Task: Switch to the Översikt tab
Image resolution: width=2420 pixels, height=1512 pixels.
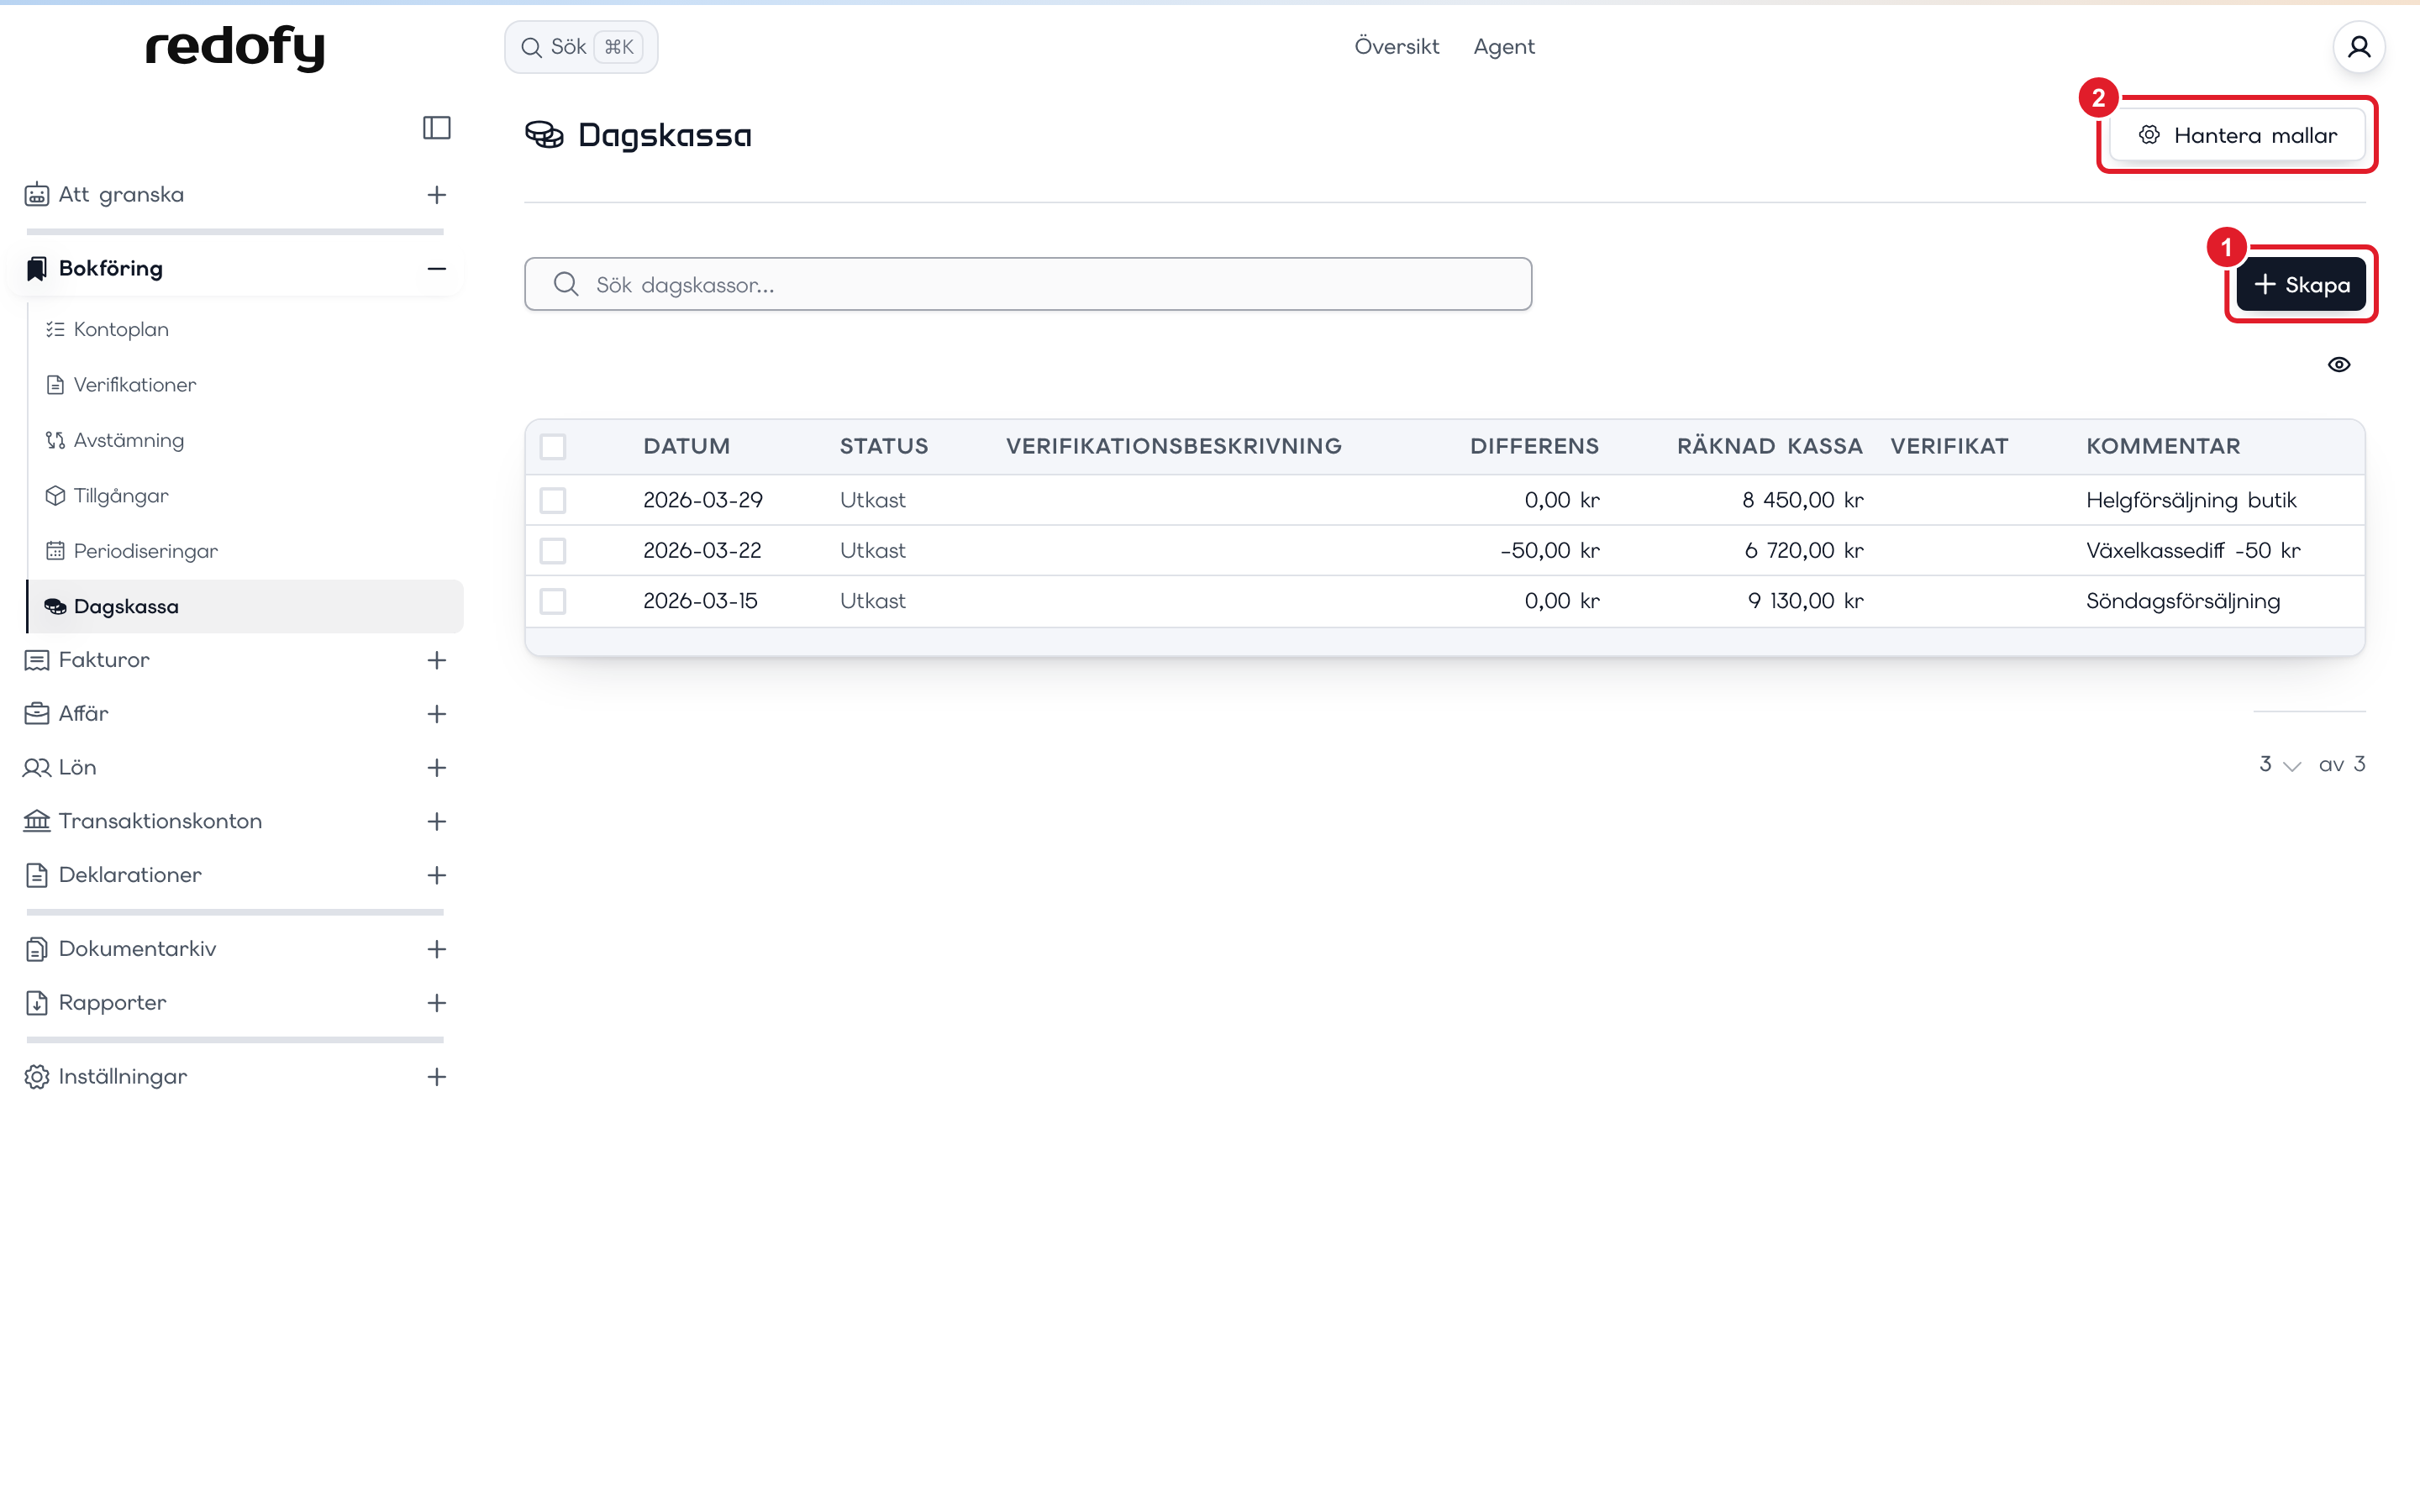Action: [1396, 47]
